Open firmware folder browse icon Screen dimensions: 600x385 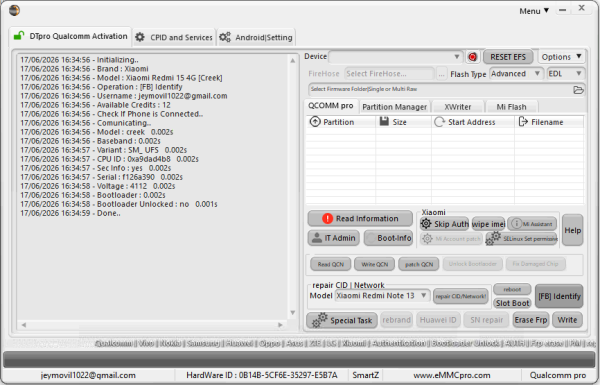pos(578,90)
